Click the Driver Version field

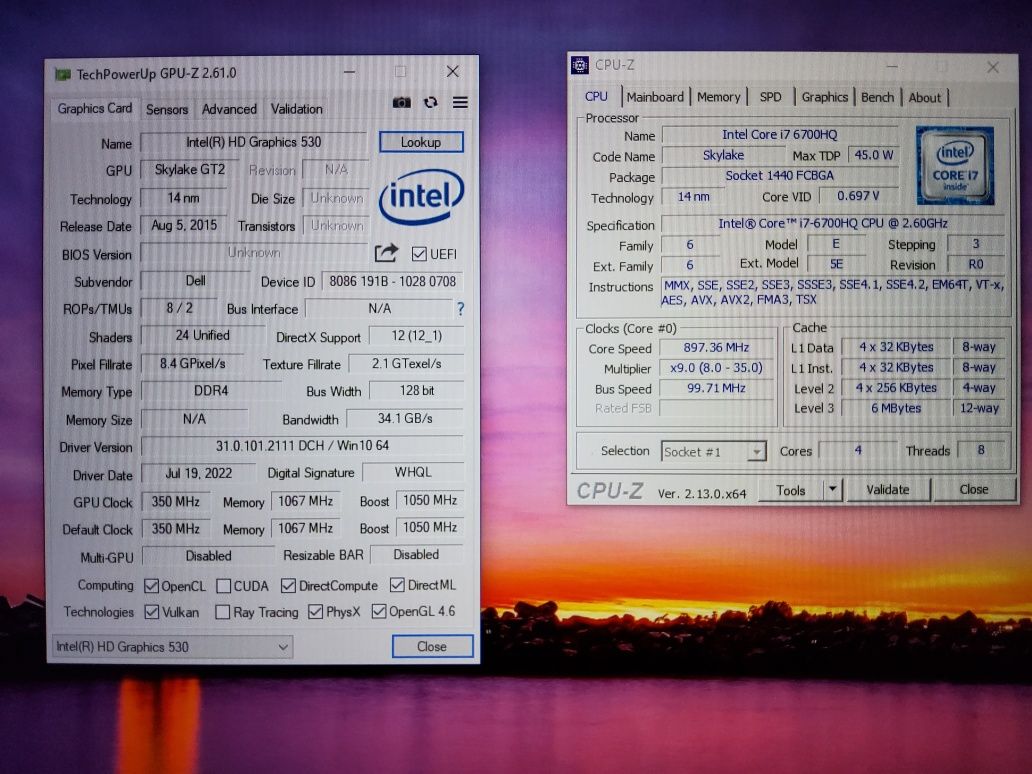coord(302,446)
